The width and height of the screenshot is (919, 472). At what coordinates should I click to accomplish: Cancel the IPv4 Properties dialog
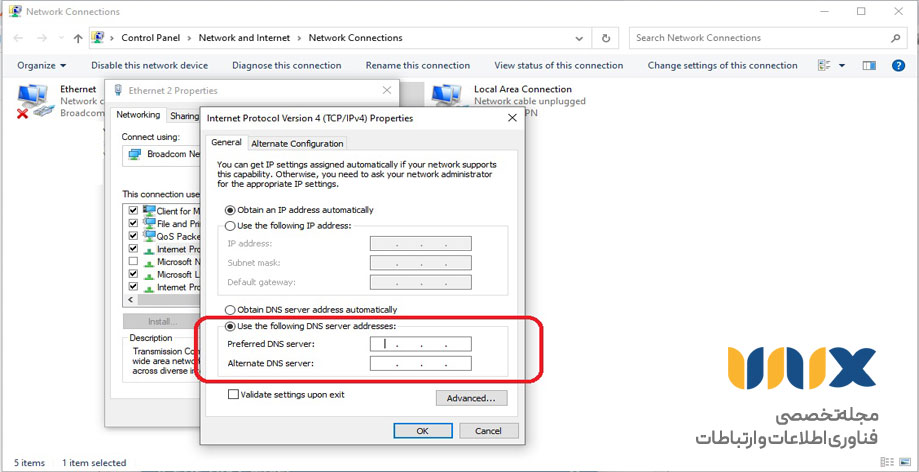click(488, 430)
